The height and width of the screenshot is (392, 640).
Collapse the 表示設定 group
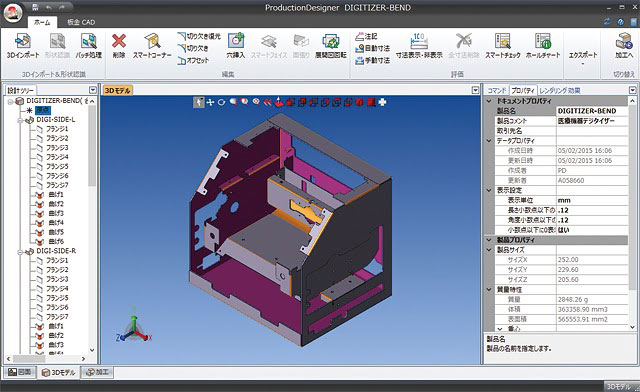pos(489,190)
